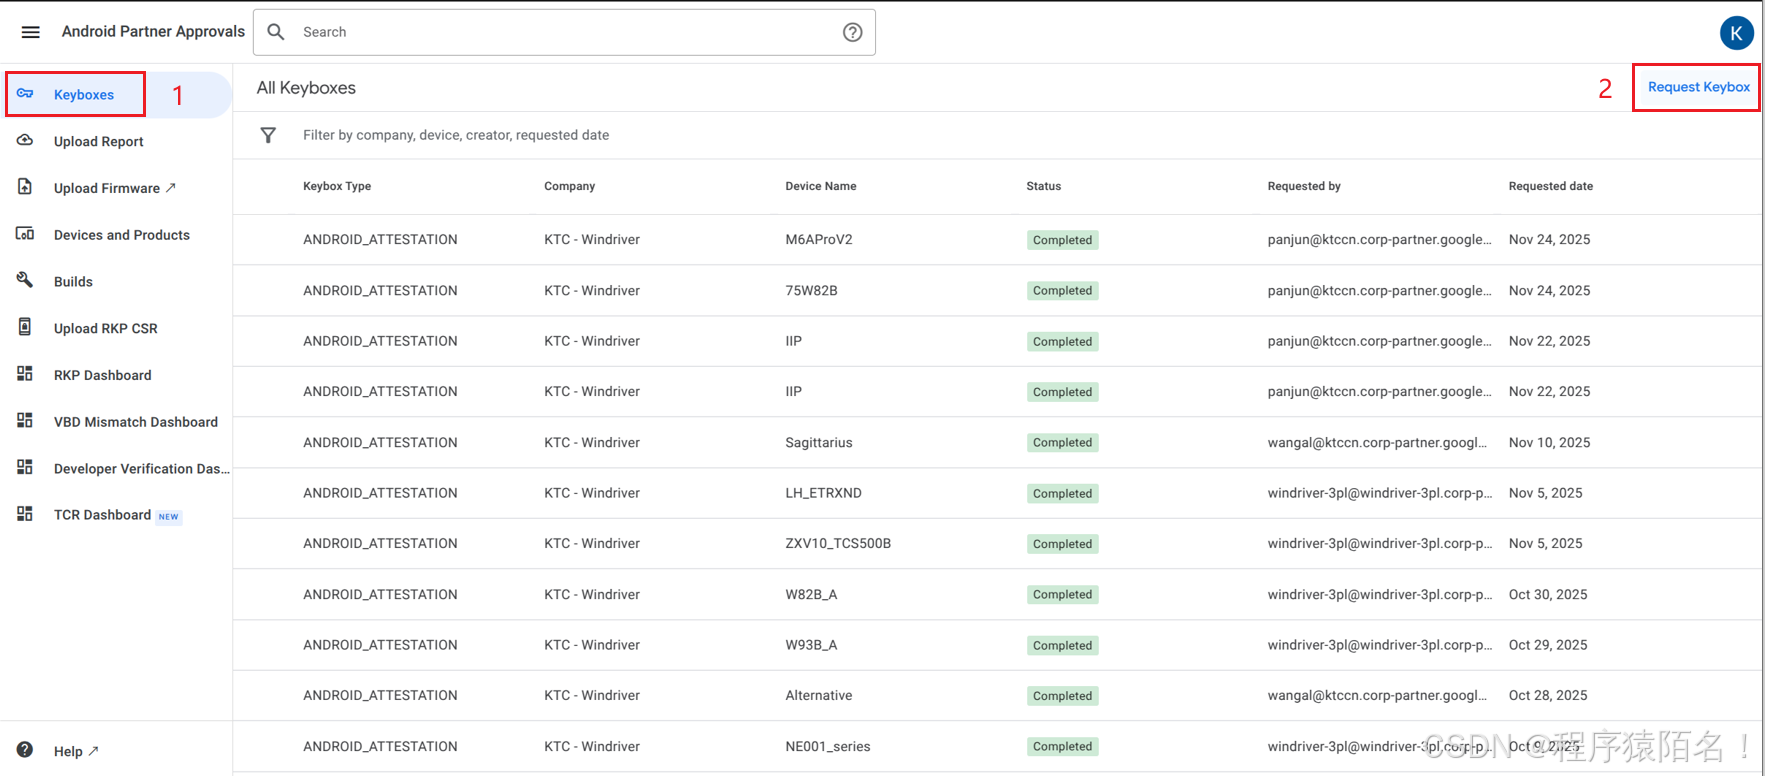Viewport: 1765px width, 776px height.
Task: Click the VBD Mismatch Dashboard icon
Action: coord(25,421)
